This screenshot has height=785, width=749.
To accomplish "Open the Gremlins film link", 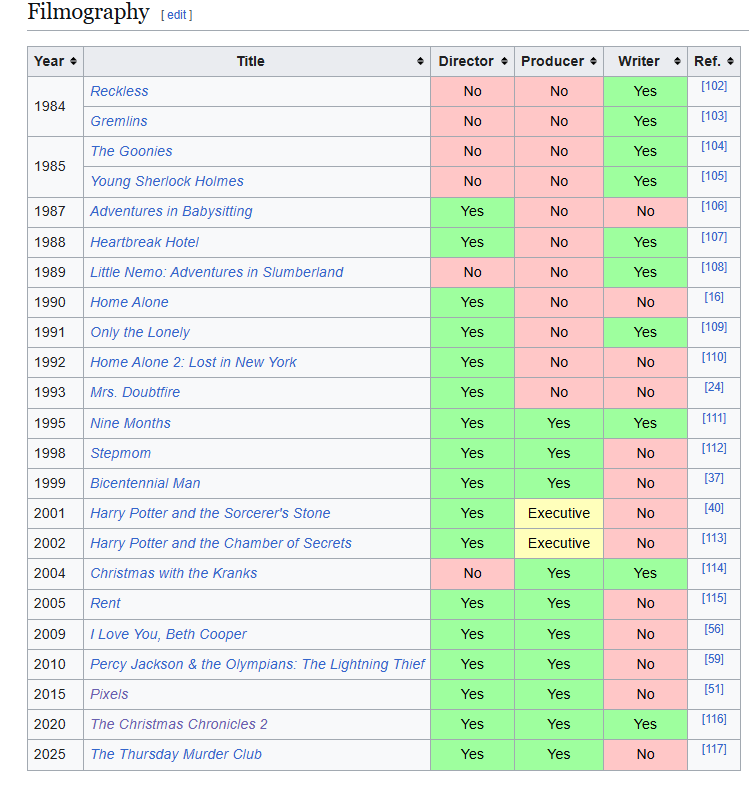I will pos(119,121).
